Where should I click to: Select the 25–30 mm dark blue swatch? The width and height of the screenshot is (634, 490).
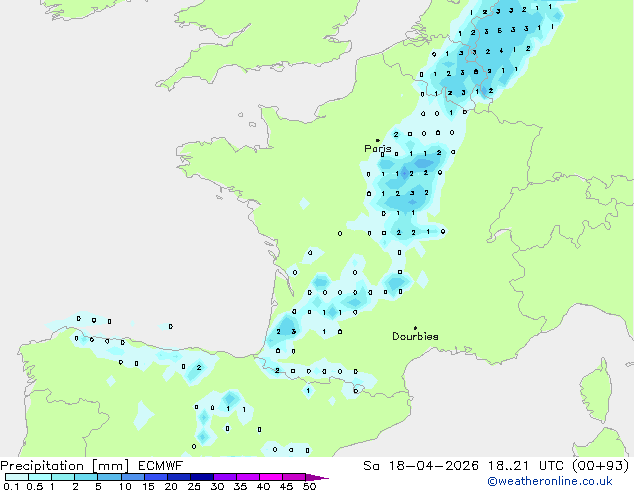click(x=202, y=477)
